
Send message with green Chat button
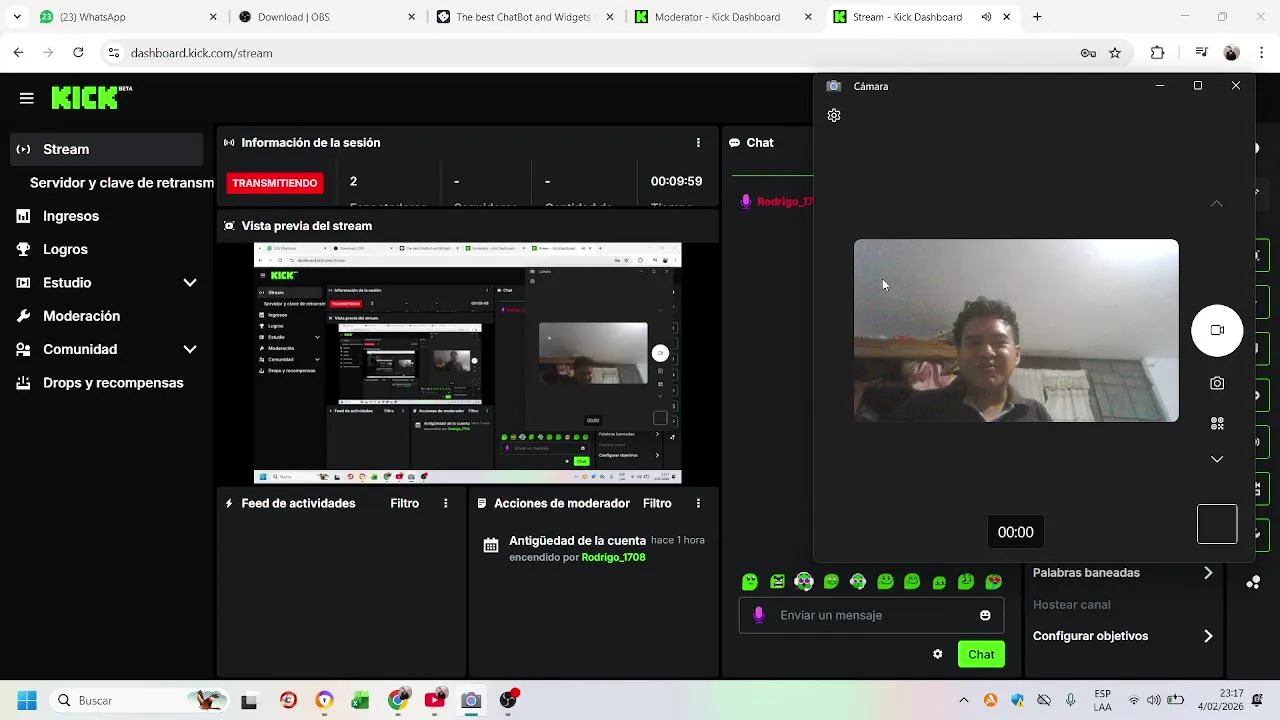tap(981, 654)
